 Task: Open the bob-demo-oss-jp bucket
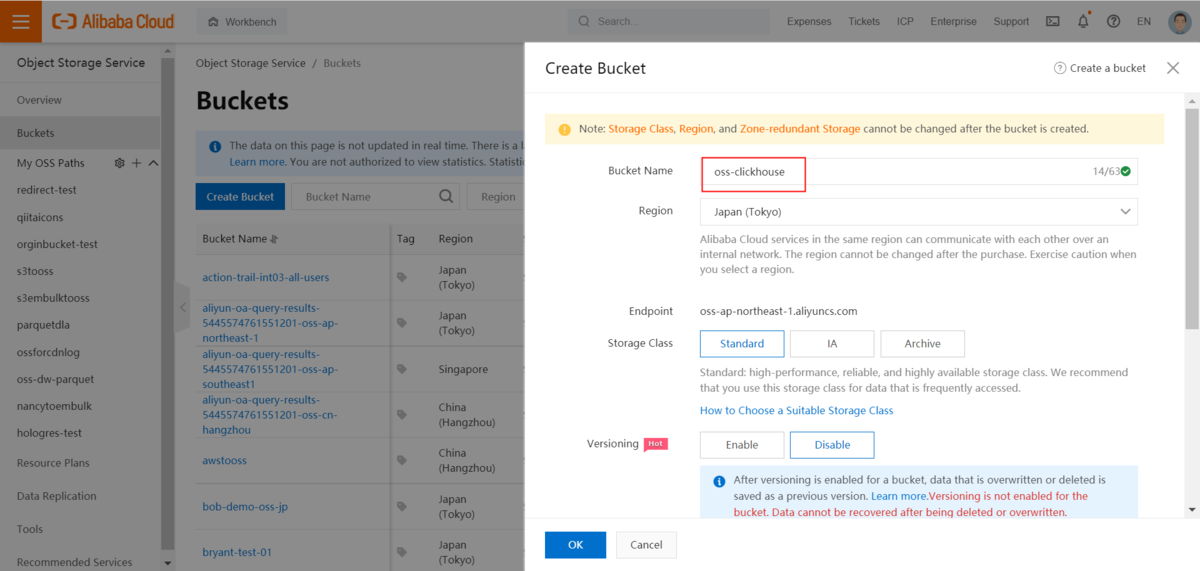(x=245, y=507)
